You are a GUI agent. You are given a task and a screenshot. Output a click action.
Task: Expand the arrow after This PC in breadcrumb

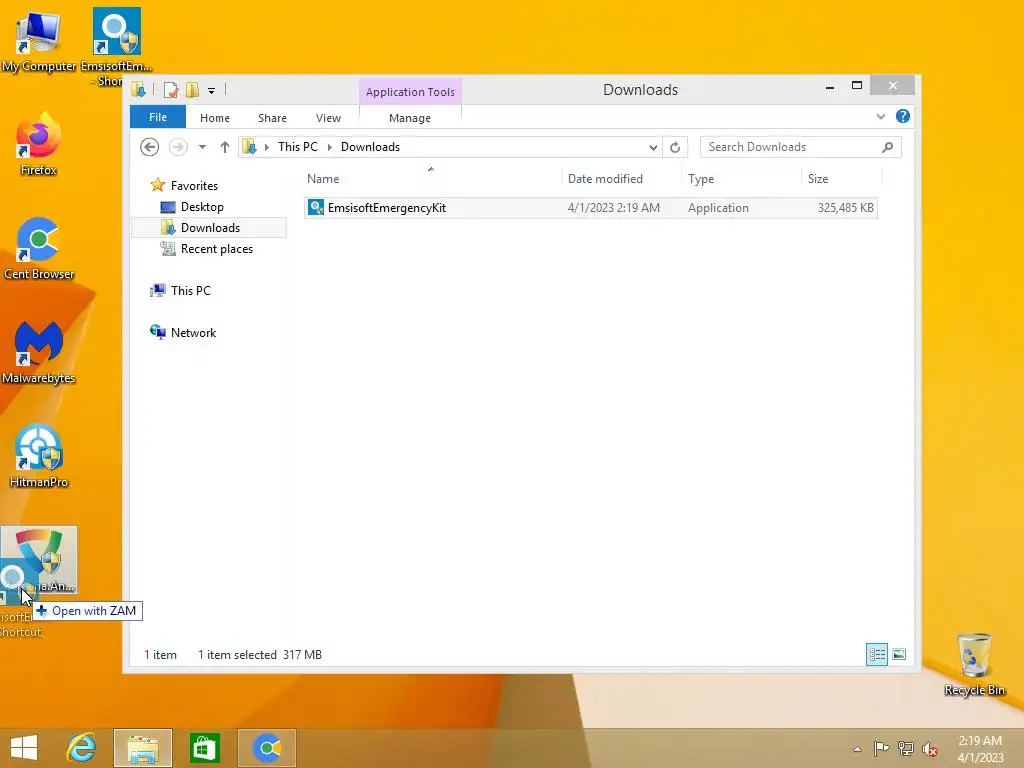pos(329,147)
